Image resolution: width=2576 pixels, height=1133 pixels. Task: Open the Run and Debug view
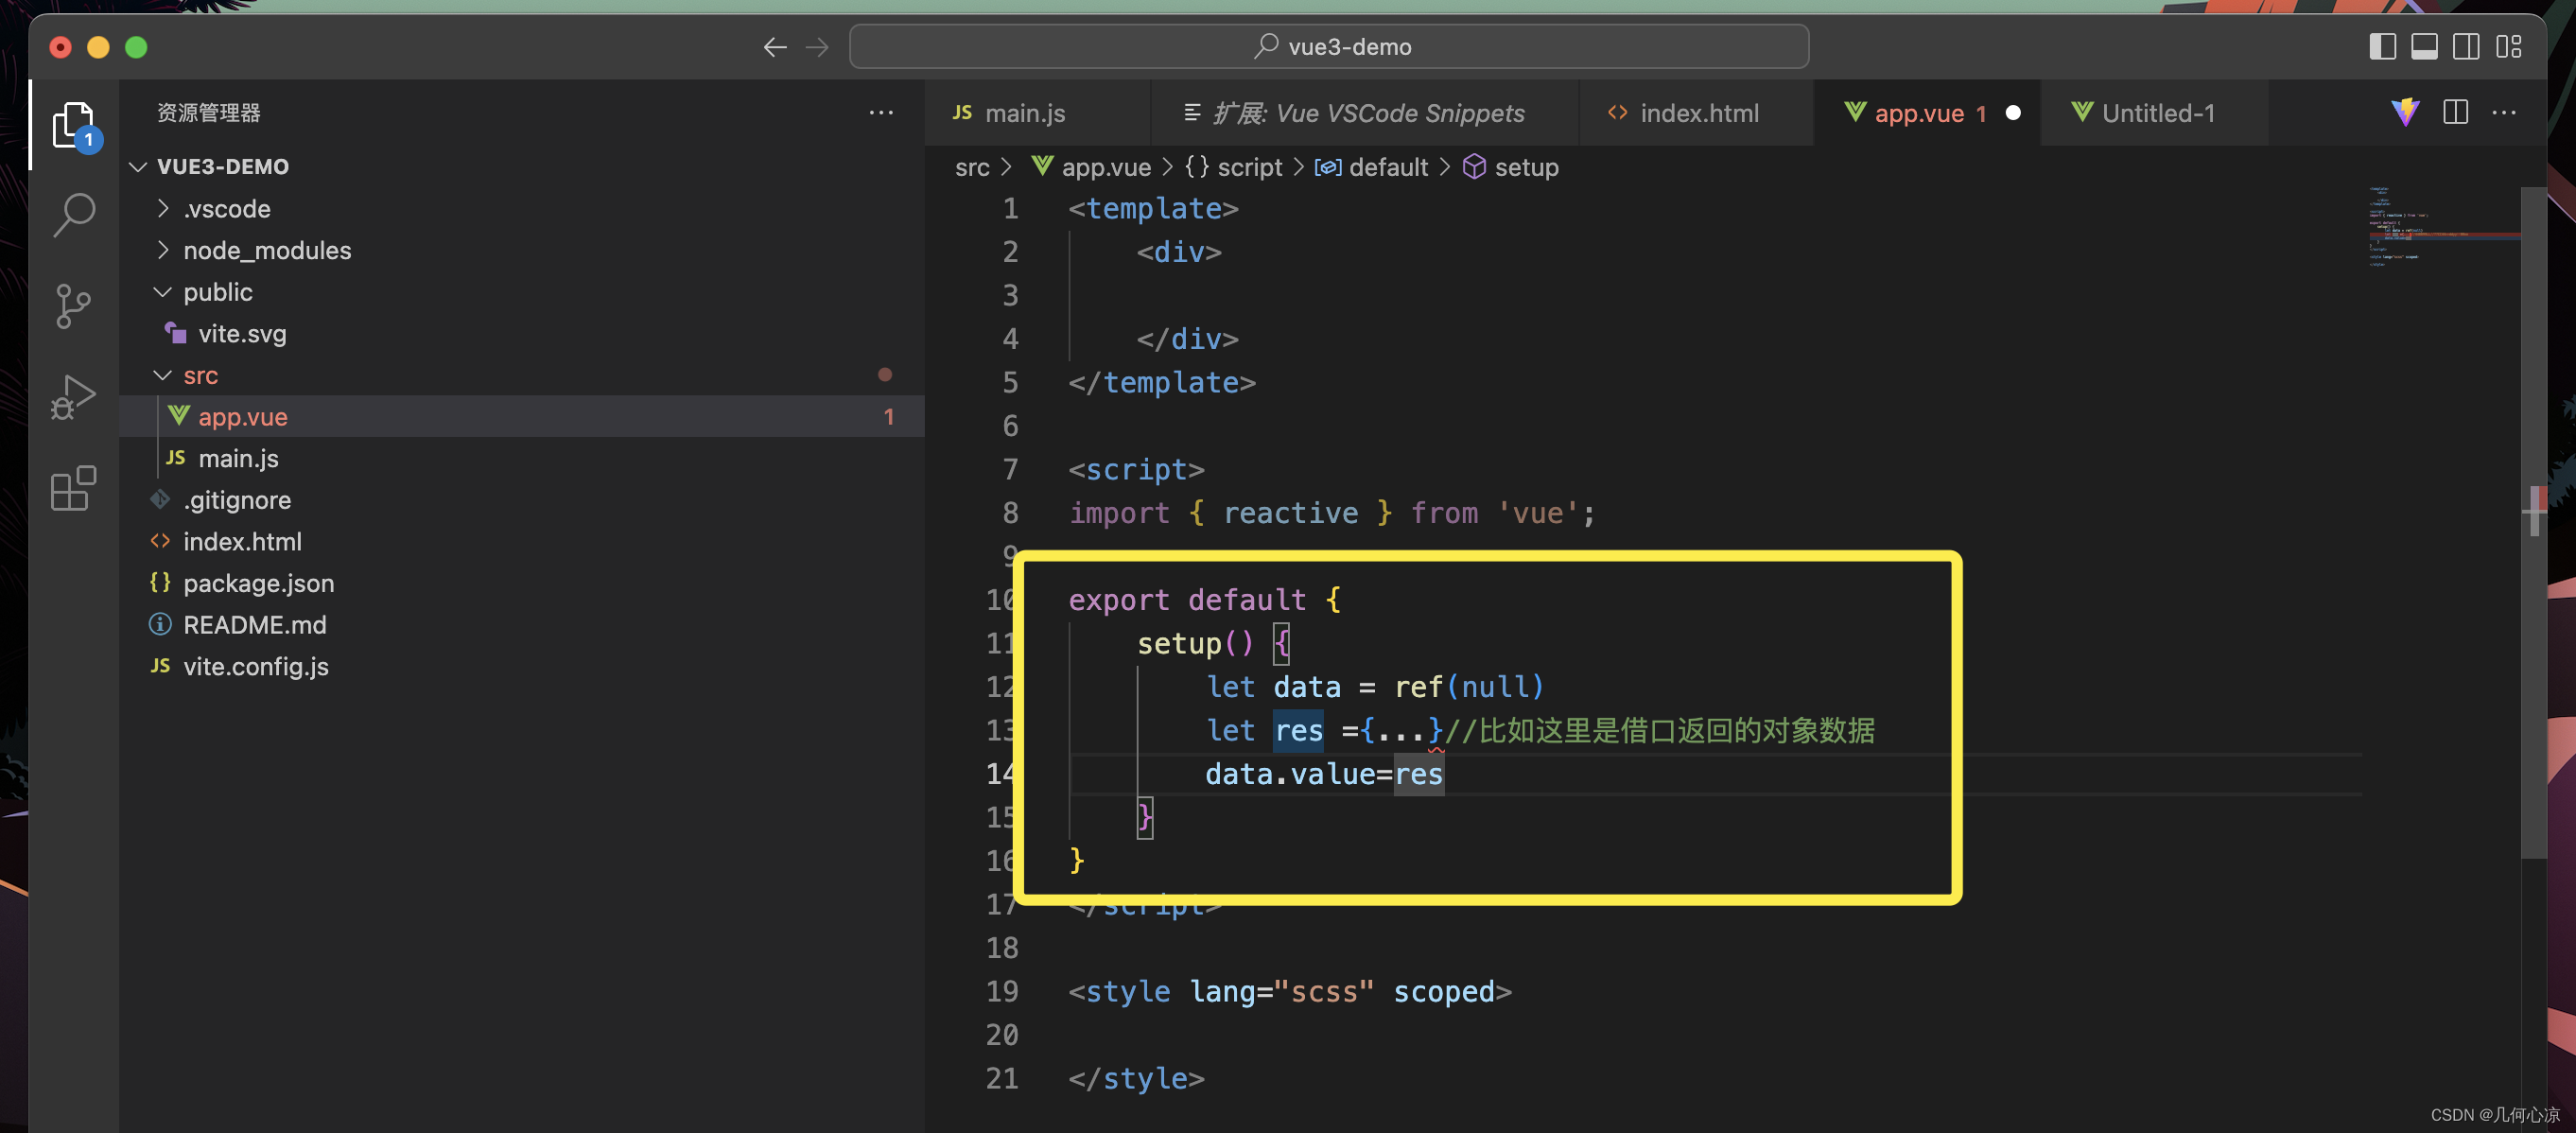coord(74,397)
